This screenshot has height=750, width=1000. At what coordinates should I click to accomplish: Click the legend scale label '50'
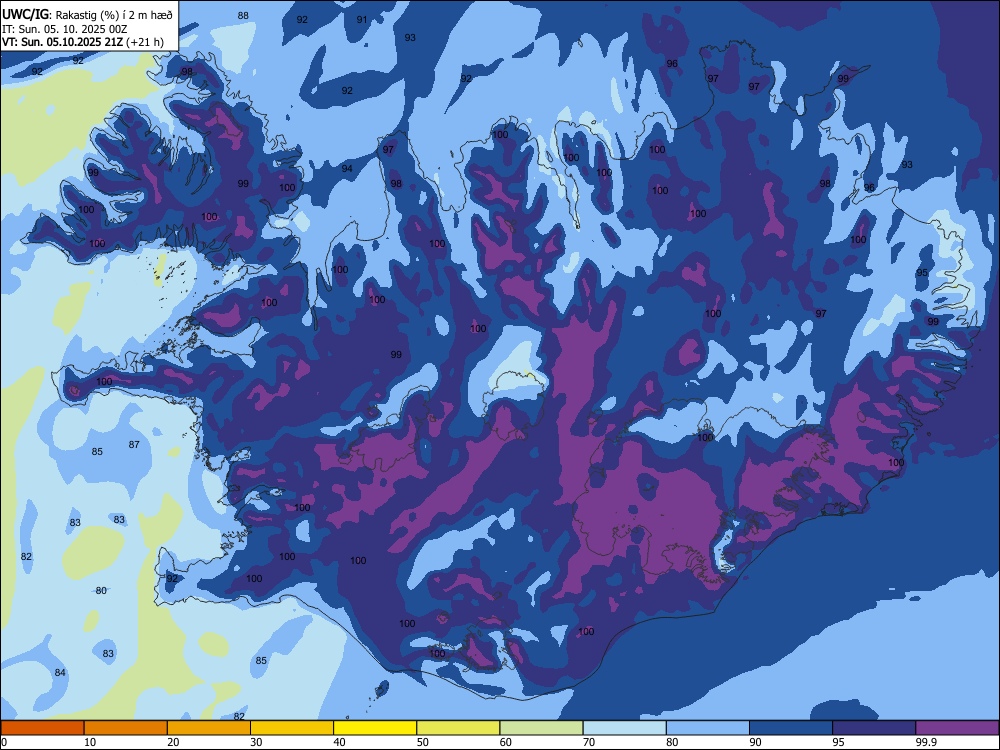pos(422,742)
